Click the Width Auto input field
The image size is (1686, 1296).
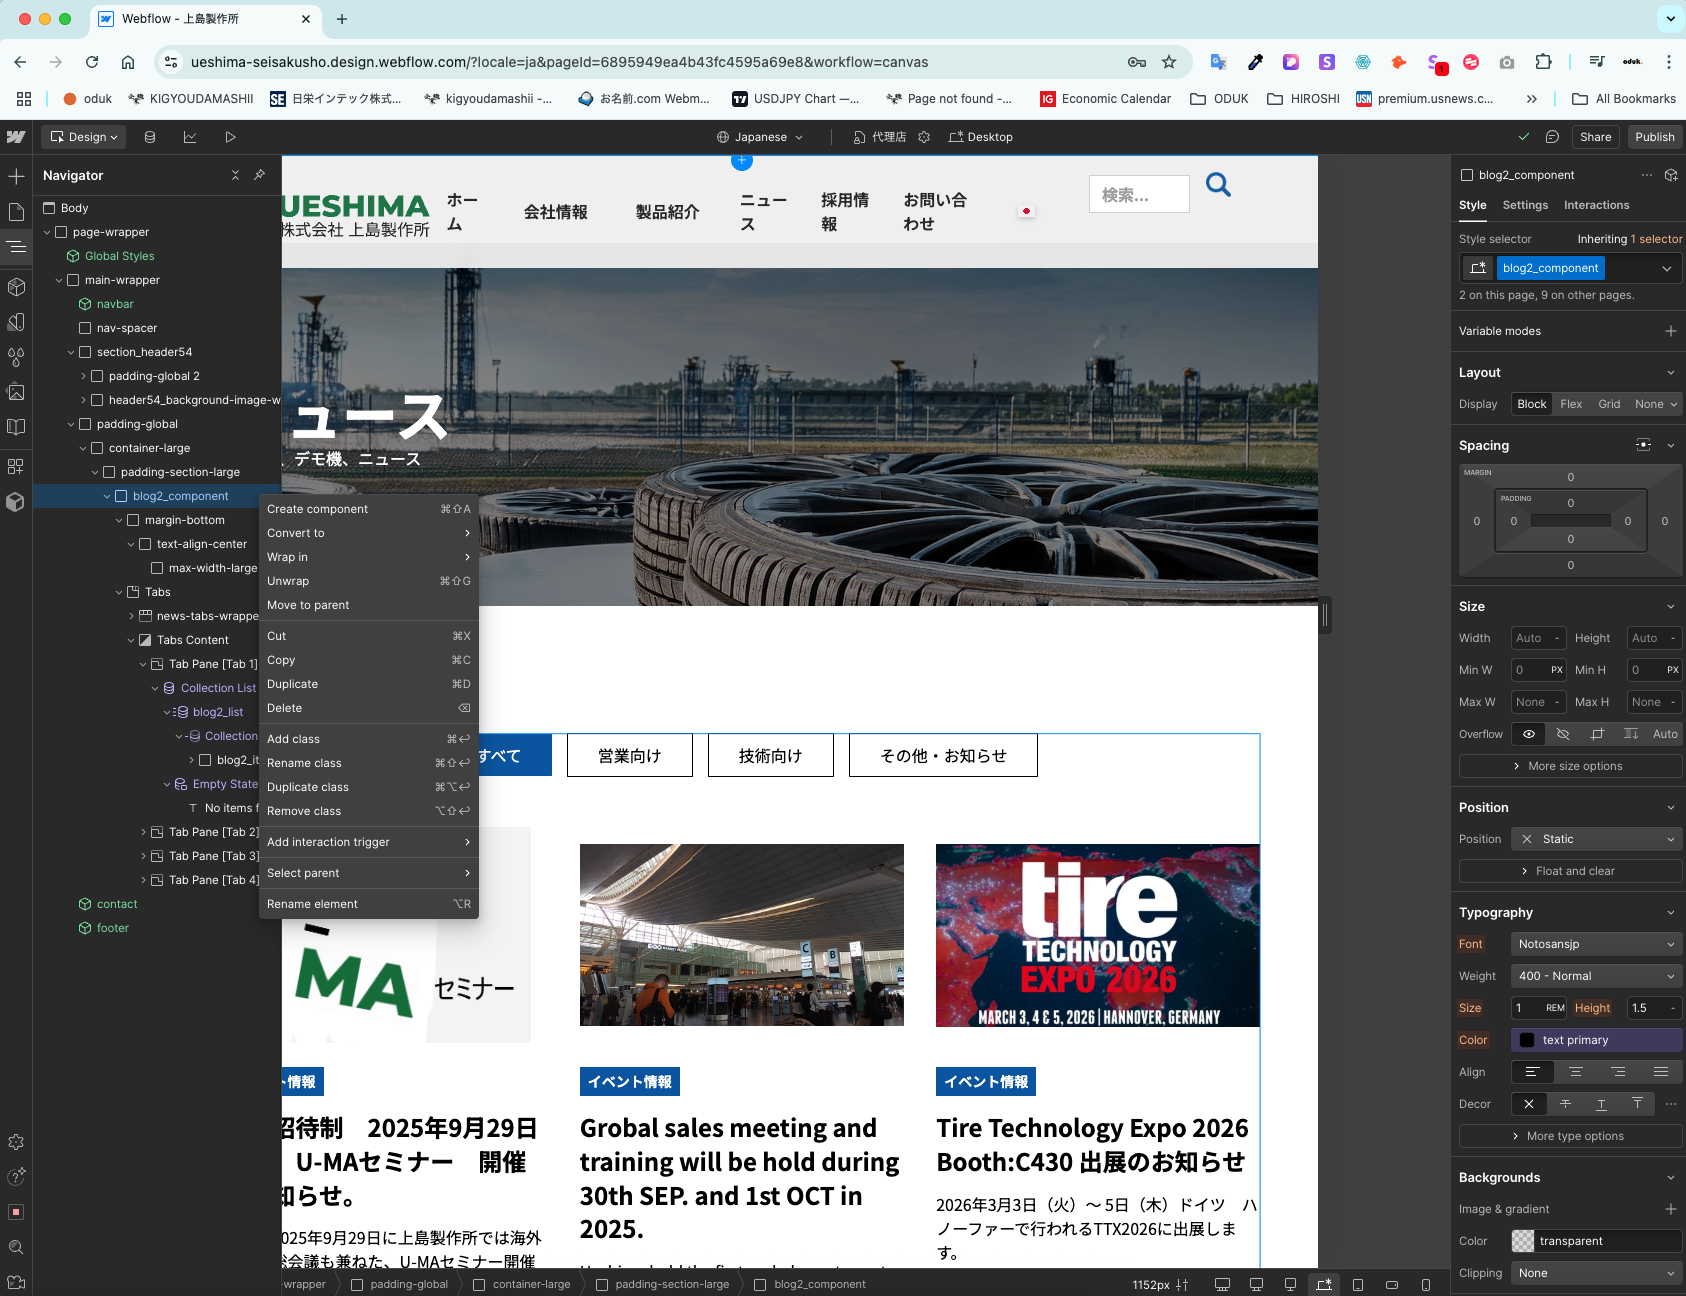click(x=1538, y=638)
